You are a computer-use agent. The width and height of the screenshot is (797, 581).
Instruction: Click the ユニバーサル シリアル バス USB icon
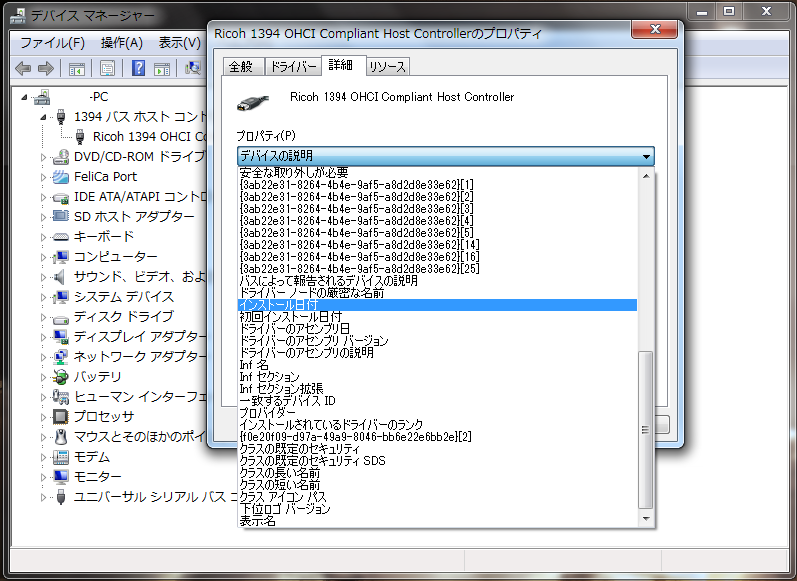tap(60, 497)
